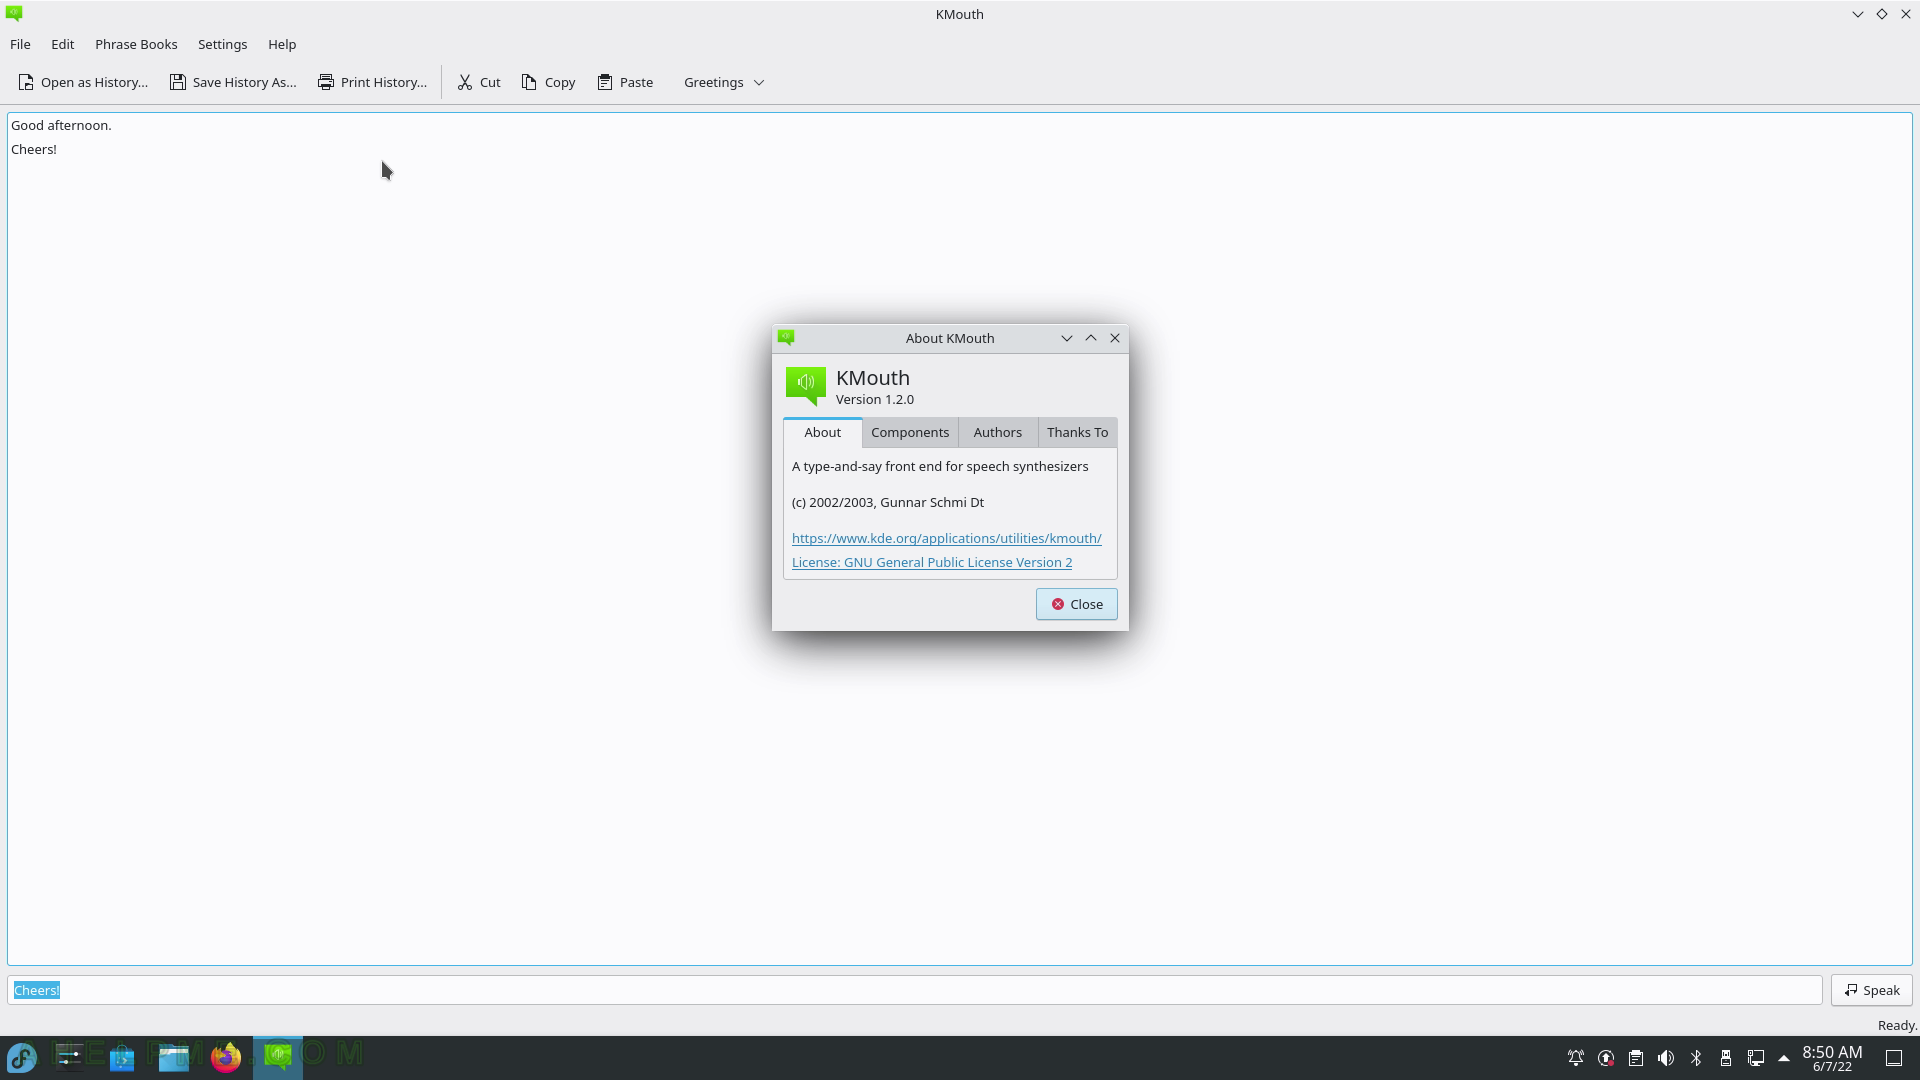Viewport: 1920px width, 1080px height.
Task: Switch to the Thanks To tab
Action: (1077, 432)
